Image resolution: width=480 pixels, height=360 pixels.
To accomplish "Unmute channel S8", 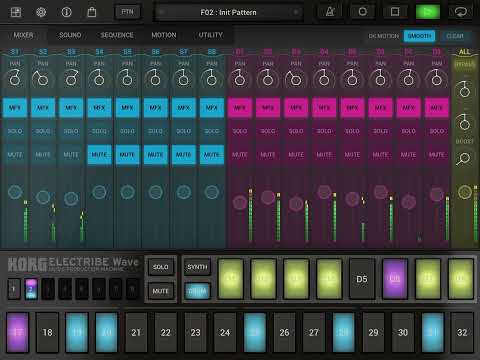I will point(211,155).
